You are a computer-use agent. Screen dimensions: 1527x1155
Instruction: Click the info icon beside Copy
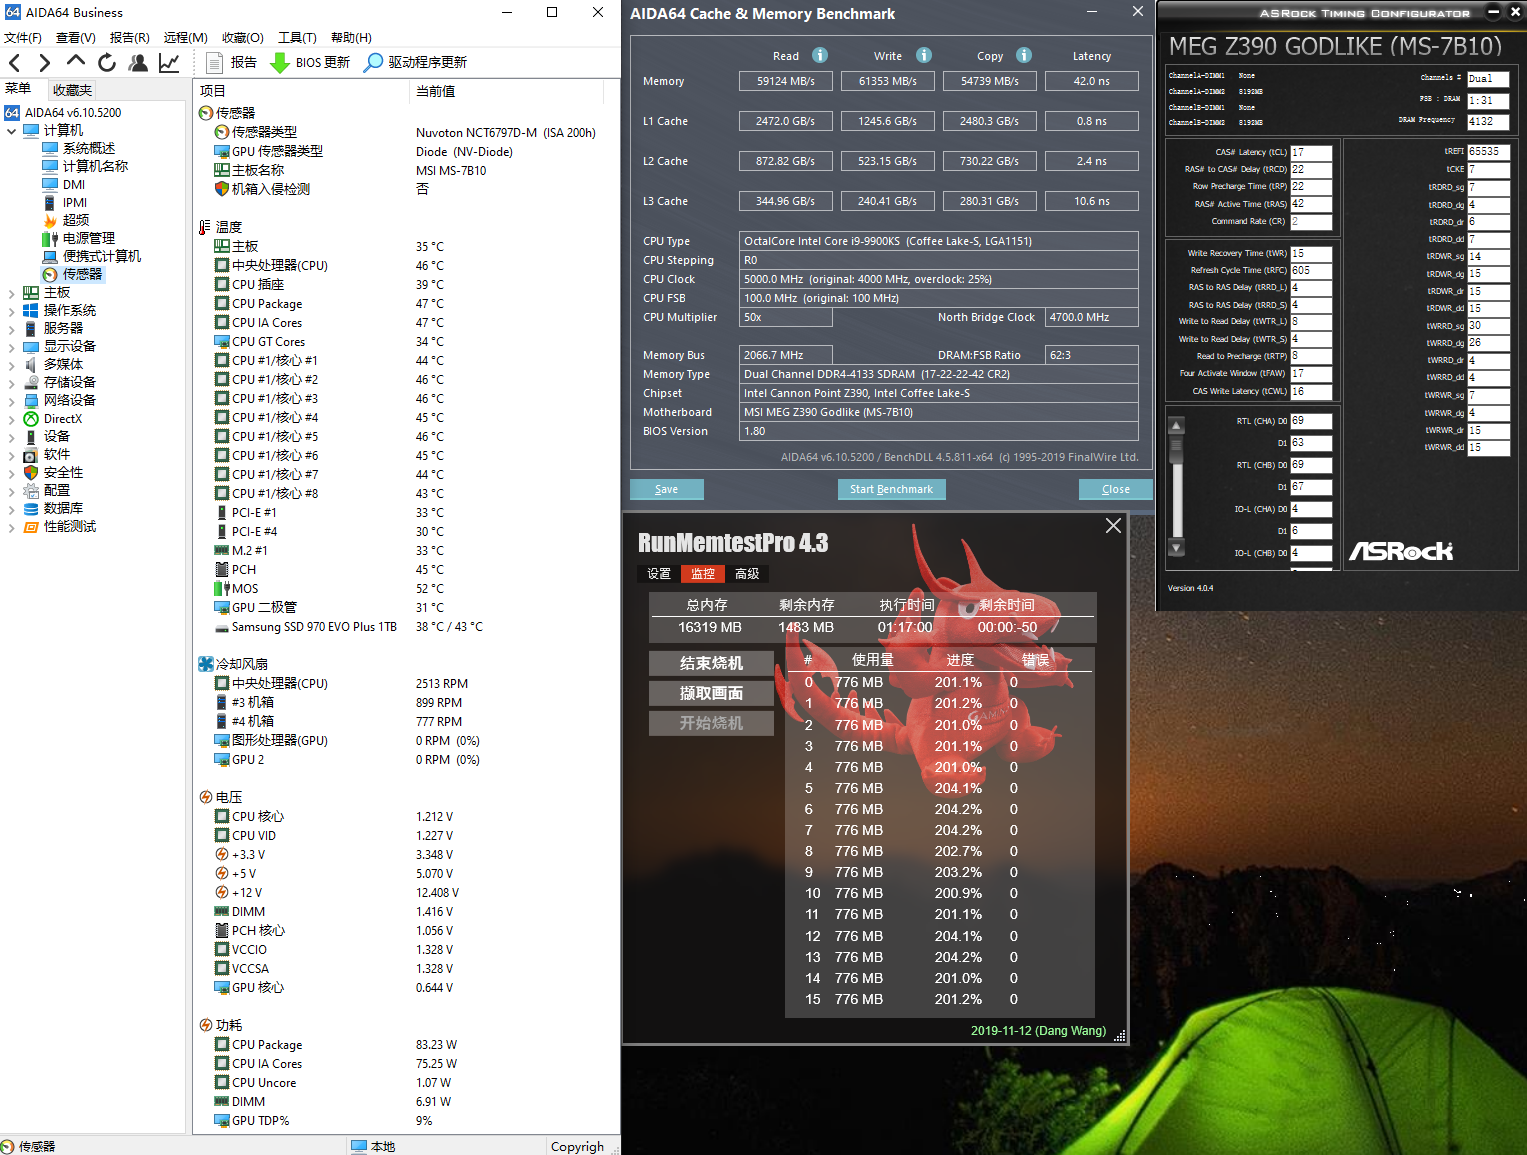[1024, 56]
